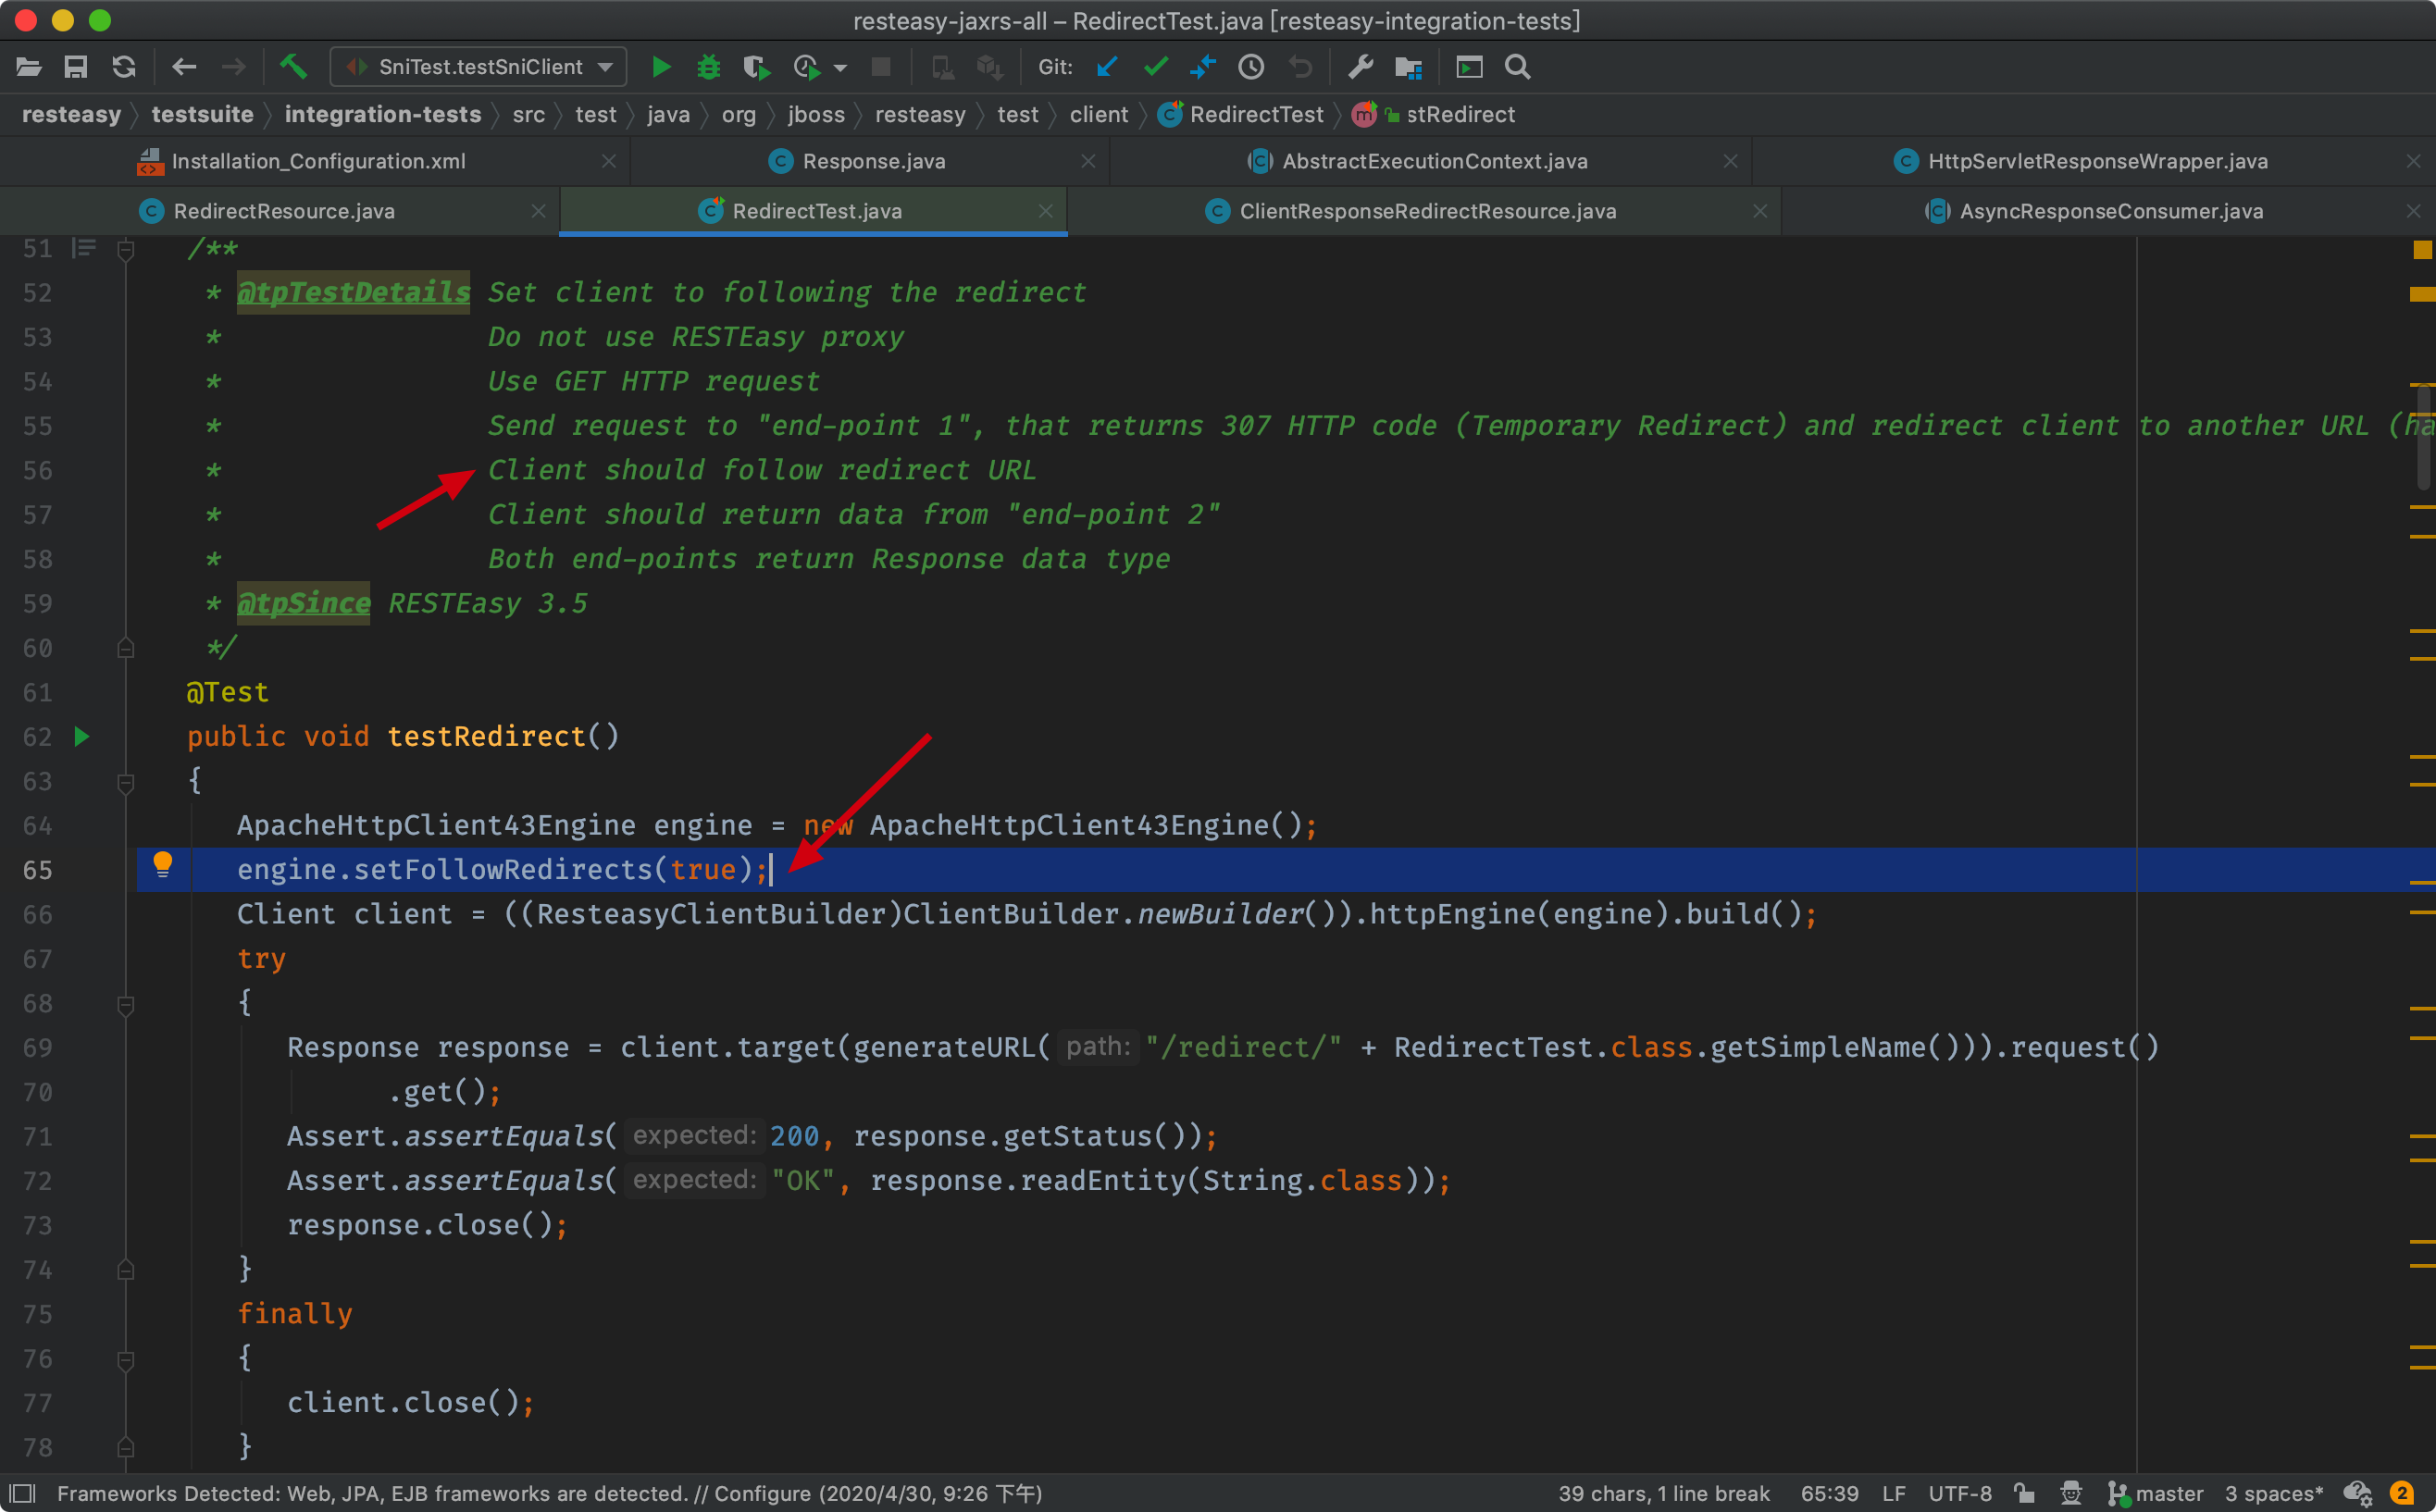Open the Search Everywhere magnifier
2436x1512 pixels.
pos(1517,67)
